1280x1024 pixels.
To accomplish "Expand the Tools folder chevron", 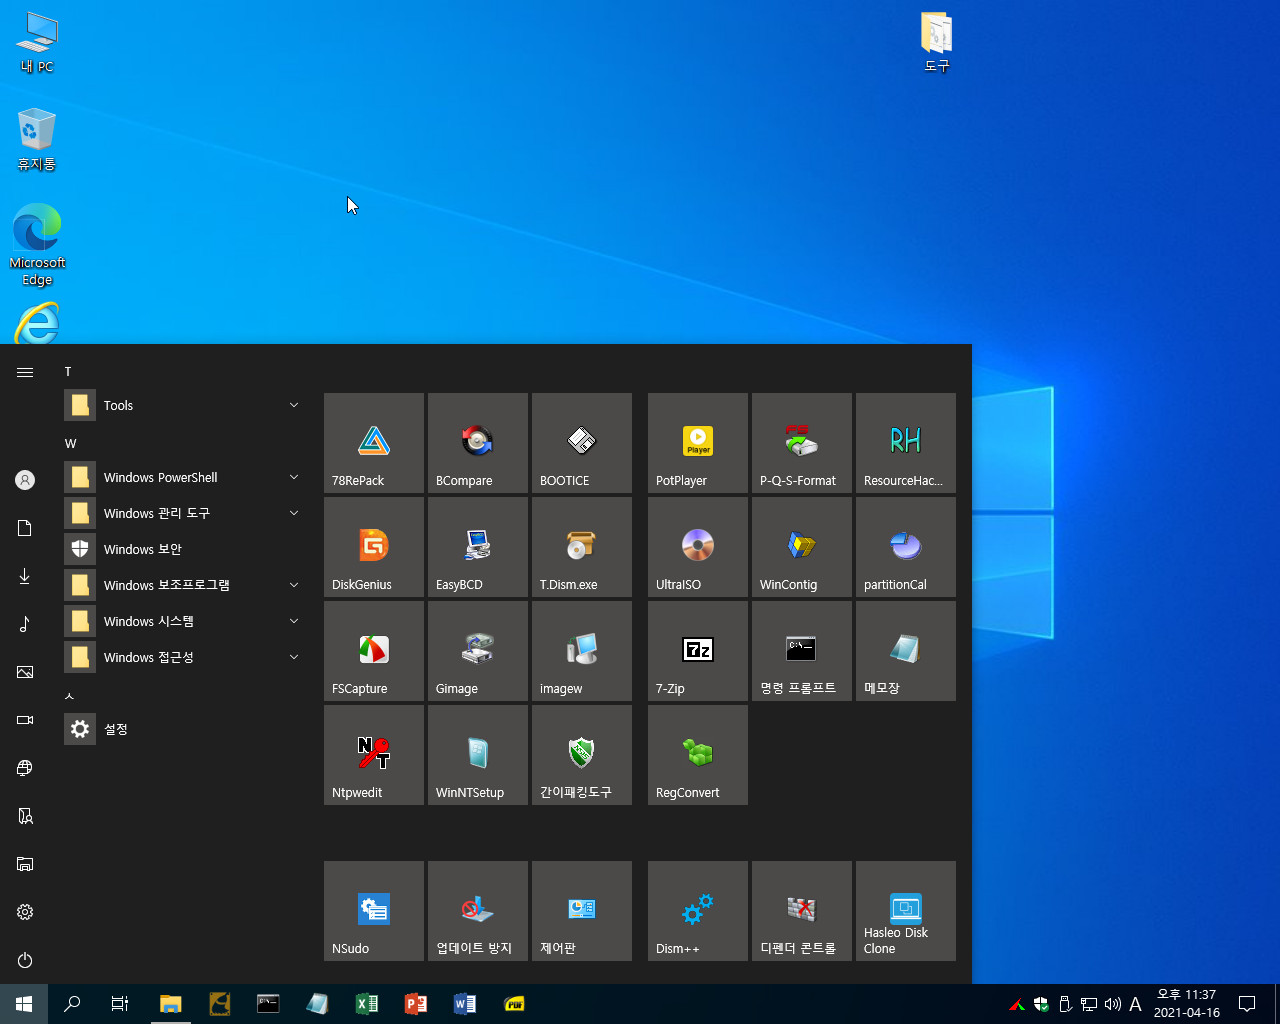I will (294, 405).
